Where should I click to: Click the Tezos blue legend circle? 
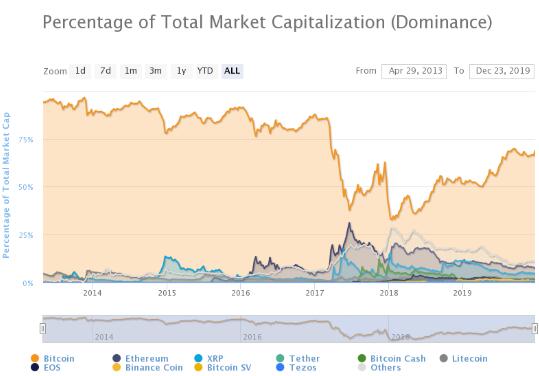pyautogui.click(x=280, y=367)
